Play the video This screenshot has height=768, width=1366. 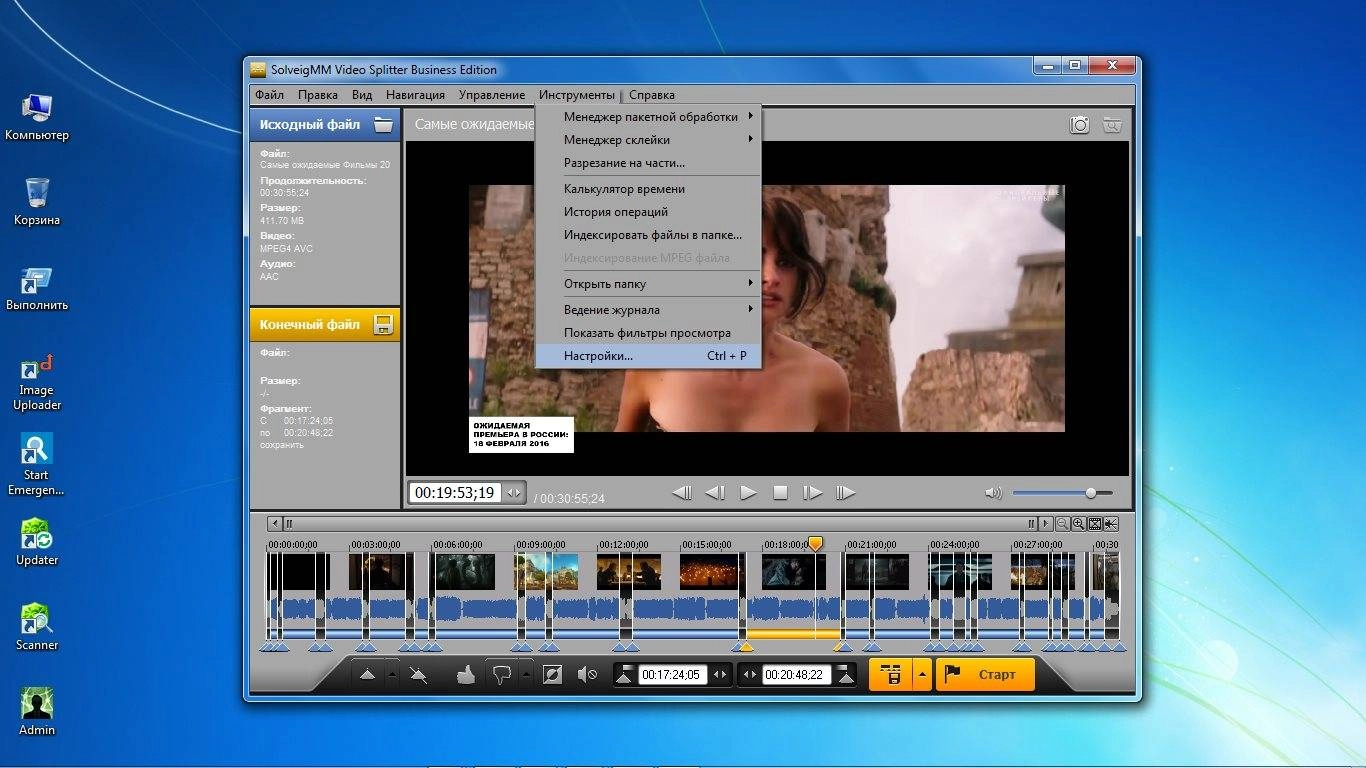click(x=748, y=493)
